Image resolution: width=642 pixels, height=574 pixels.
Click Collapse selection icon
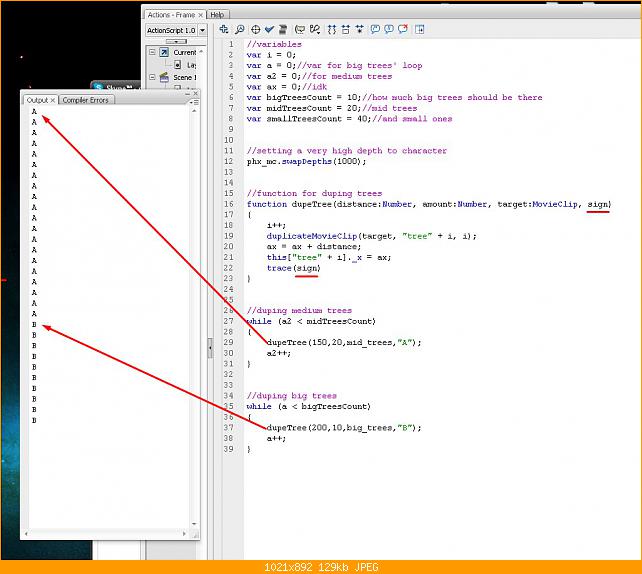[x=346, y=29]
